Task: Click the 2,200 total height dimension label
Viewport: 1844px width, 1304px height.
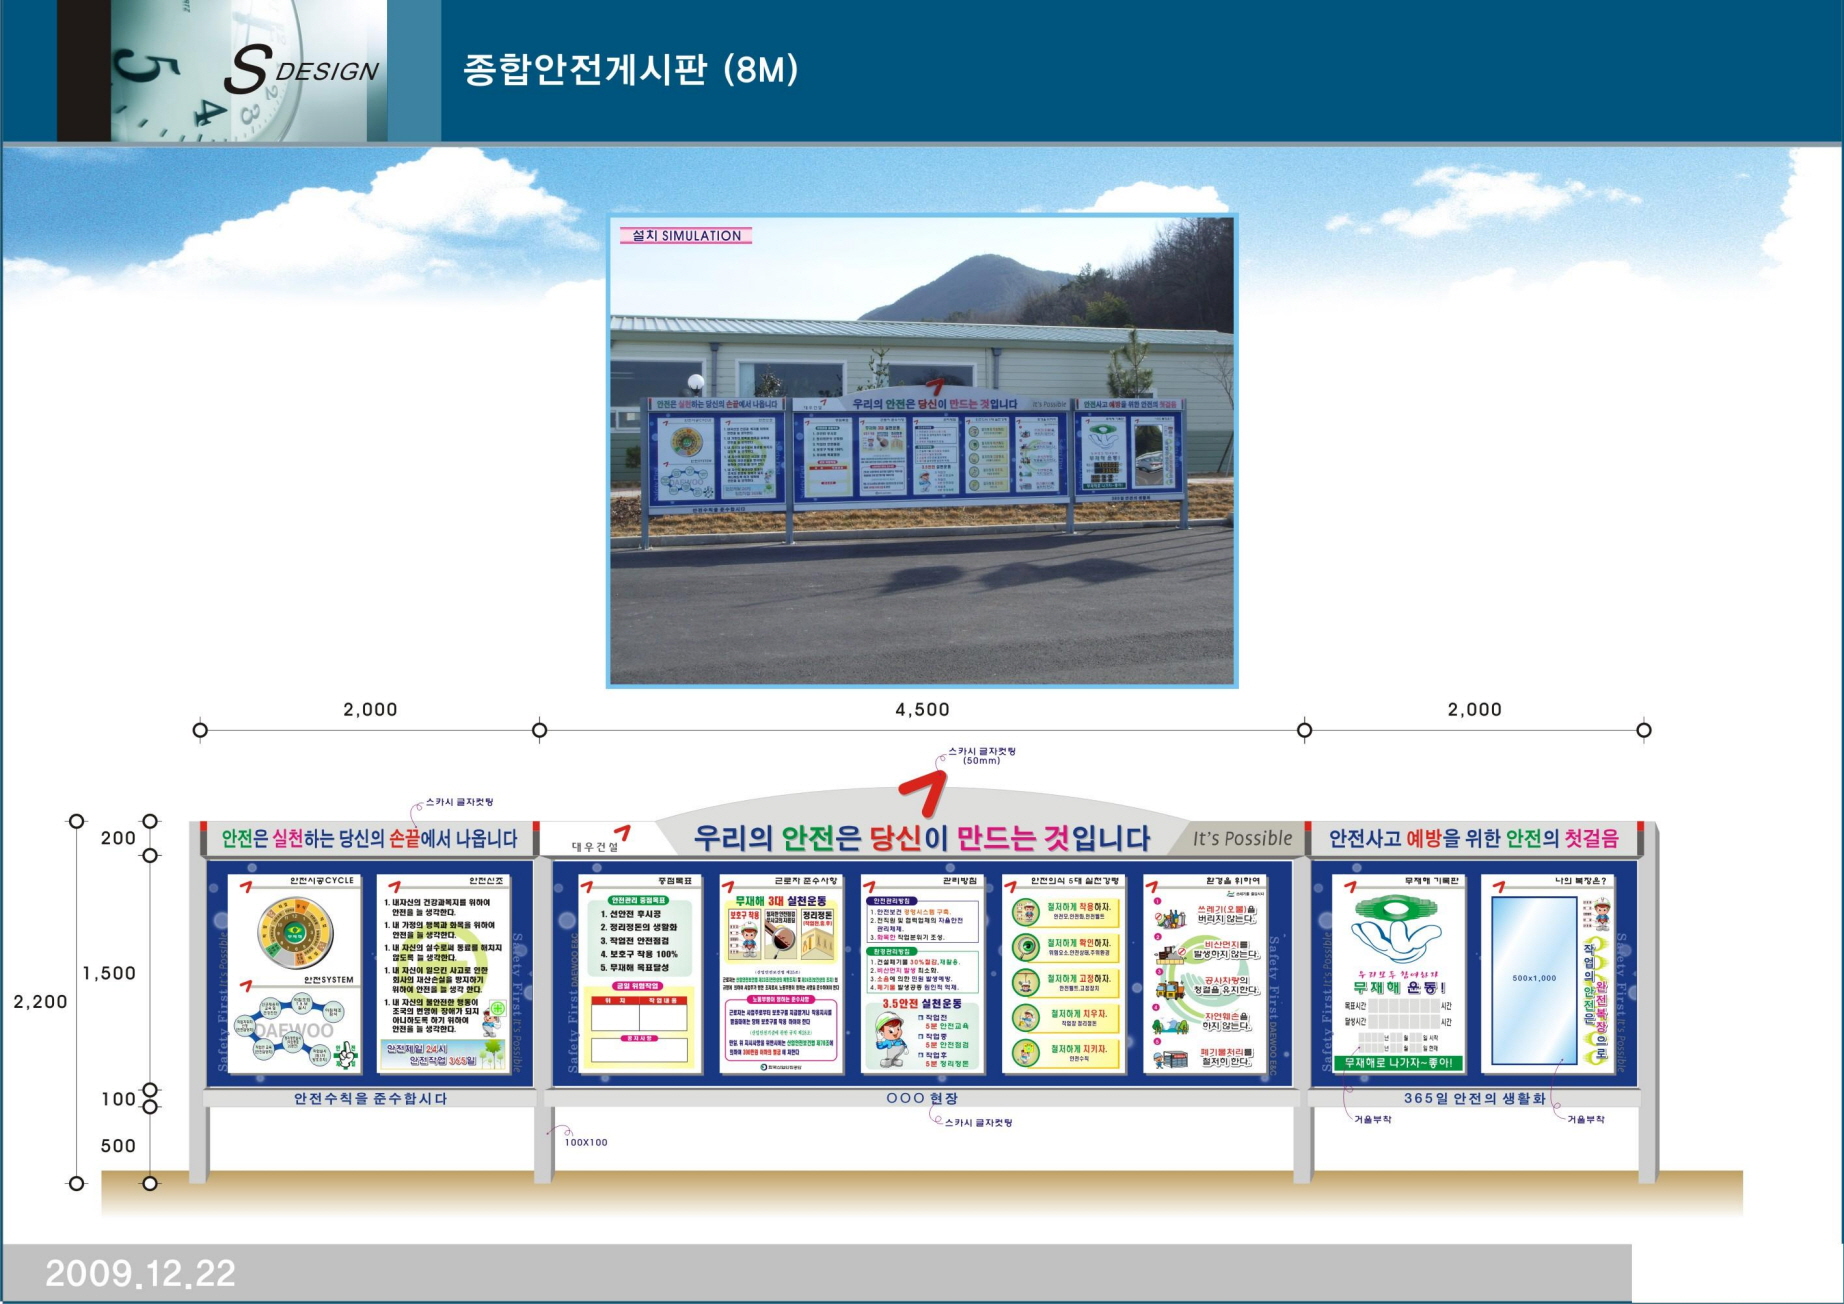Action: point(40,1001)
